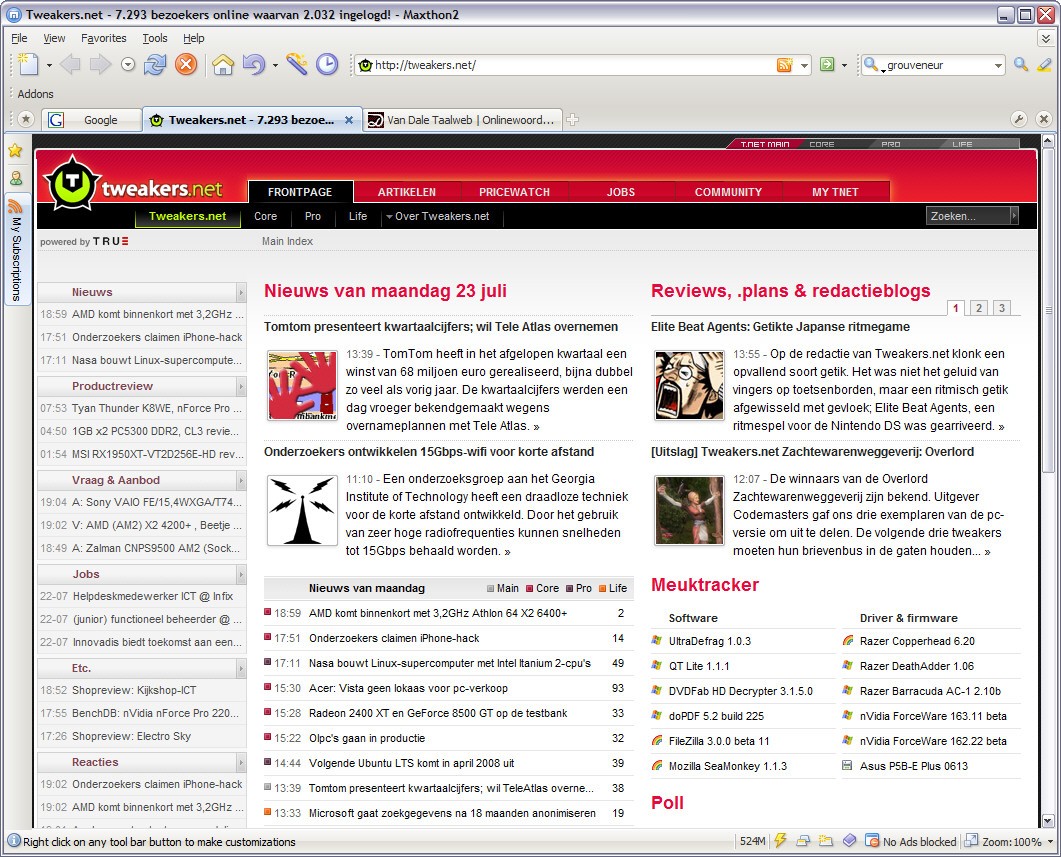Click the star button left of tab bar
1061x857 pixels.
pyautogui.click(x=26, y=120)
